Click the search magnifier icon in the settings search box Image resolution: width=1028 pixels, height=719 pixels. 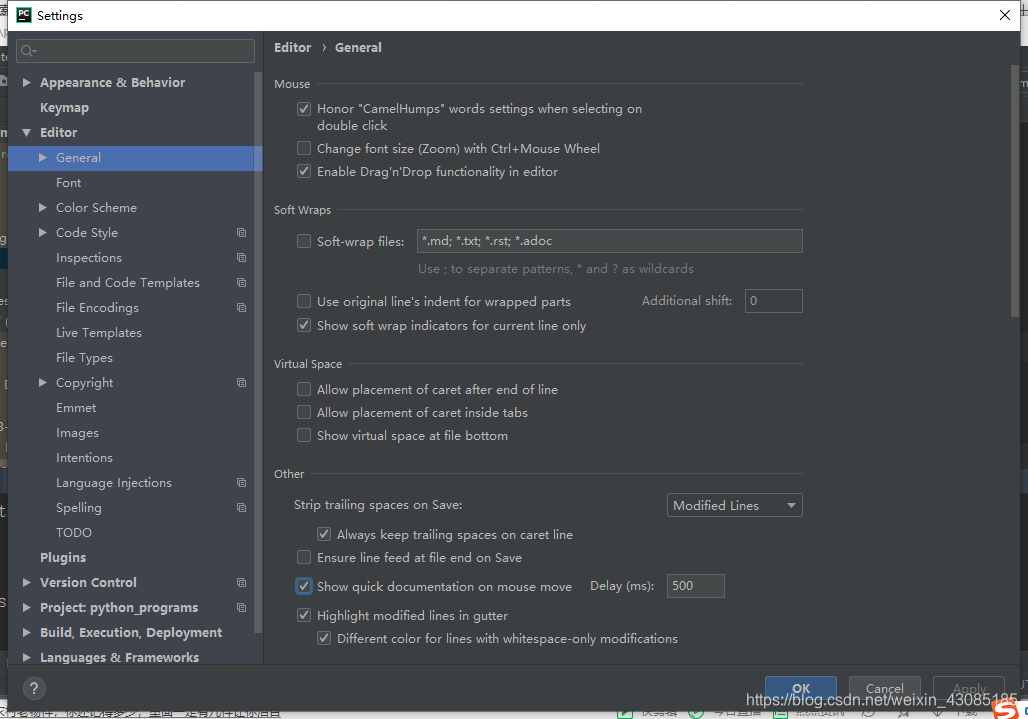click(28, 51)
